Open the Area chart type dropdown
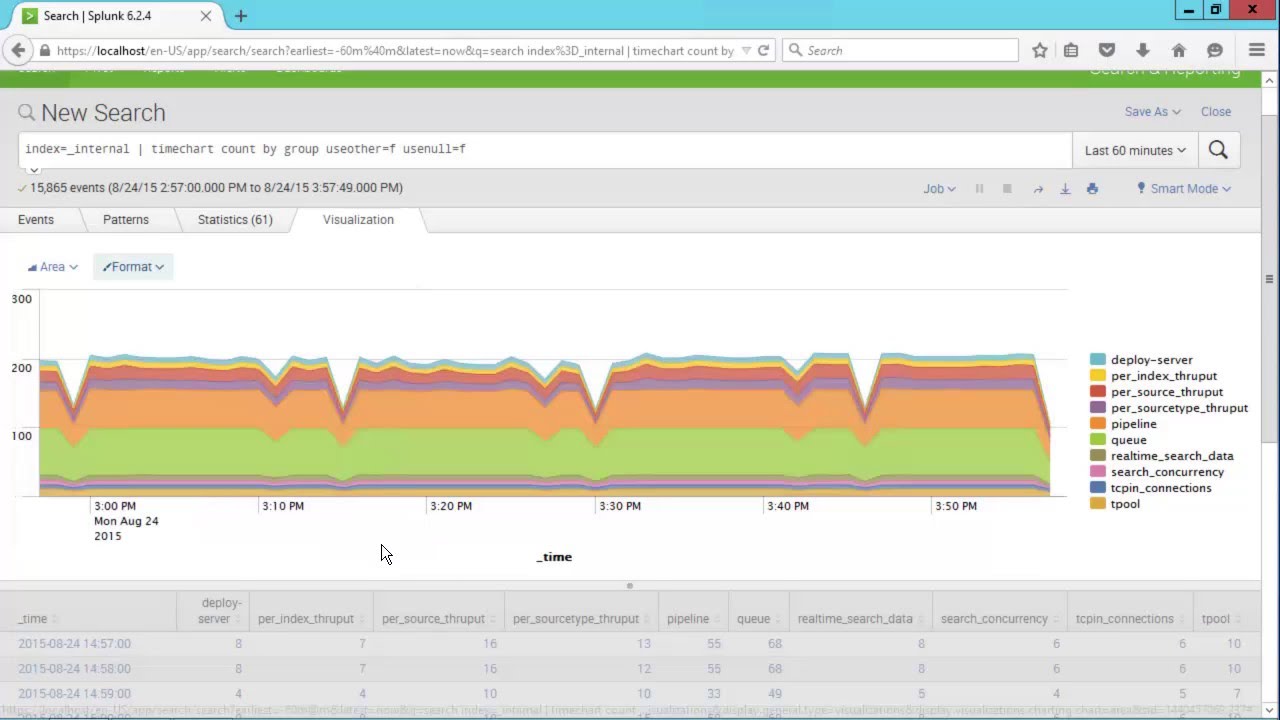The image size is (1280, 720). (x=53, y=267)
